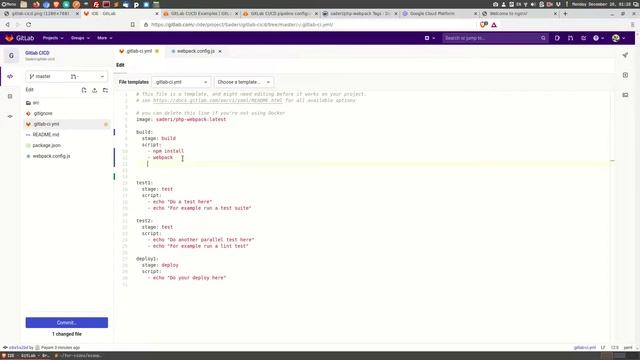640x360 pixels.
Task: Close the webpack.config.js editor tab
Action: (220, 51)
